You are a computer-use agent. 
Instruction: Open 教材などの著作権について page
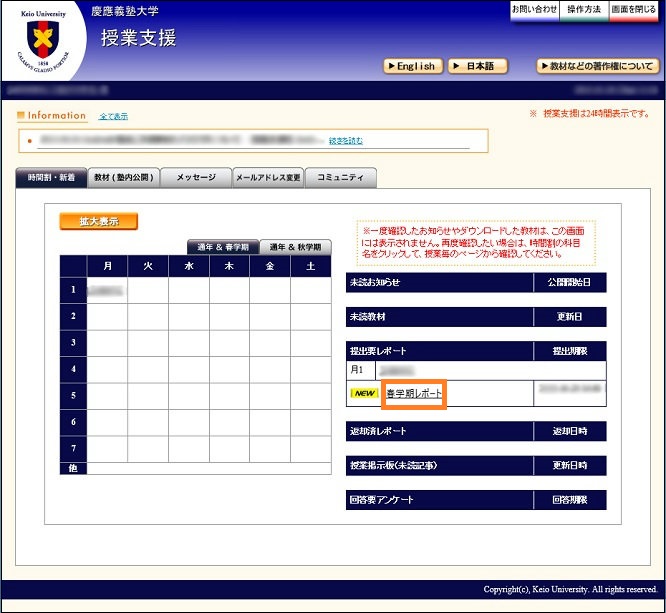pos(597,66)
